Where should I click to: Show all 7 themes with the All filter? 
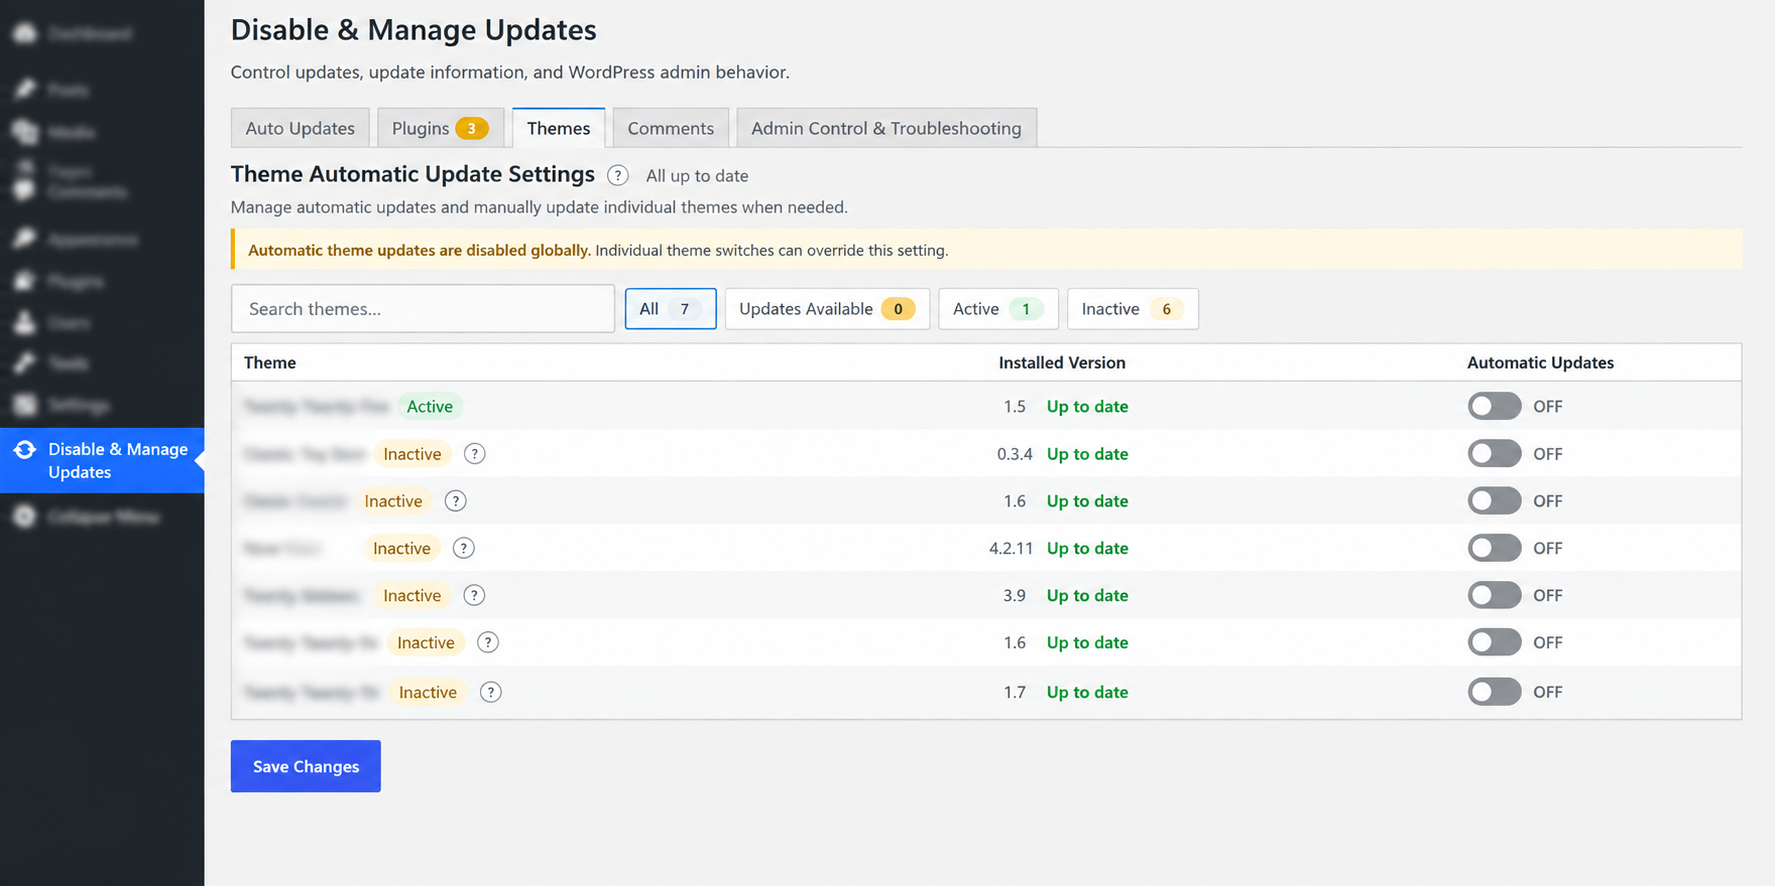coord(670,309)
